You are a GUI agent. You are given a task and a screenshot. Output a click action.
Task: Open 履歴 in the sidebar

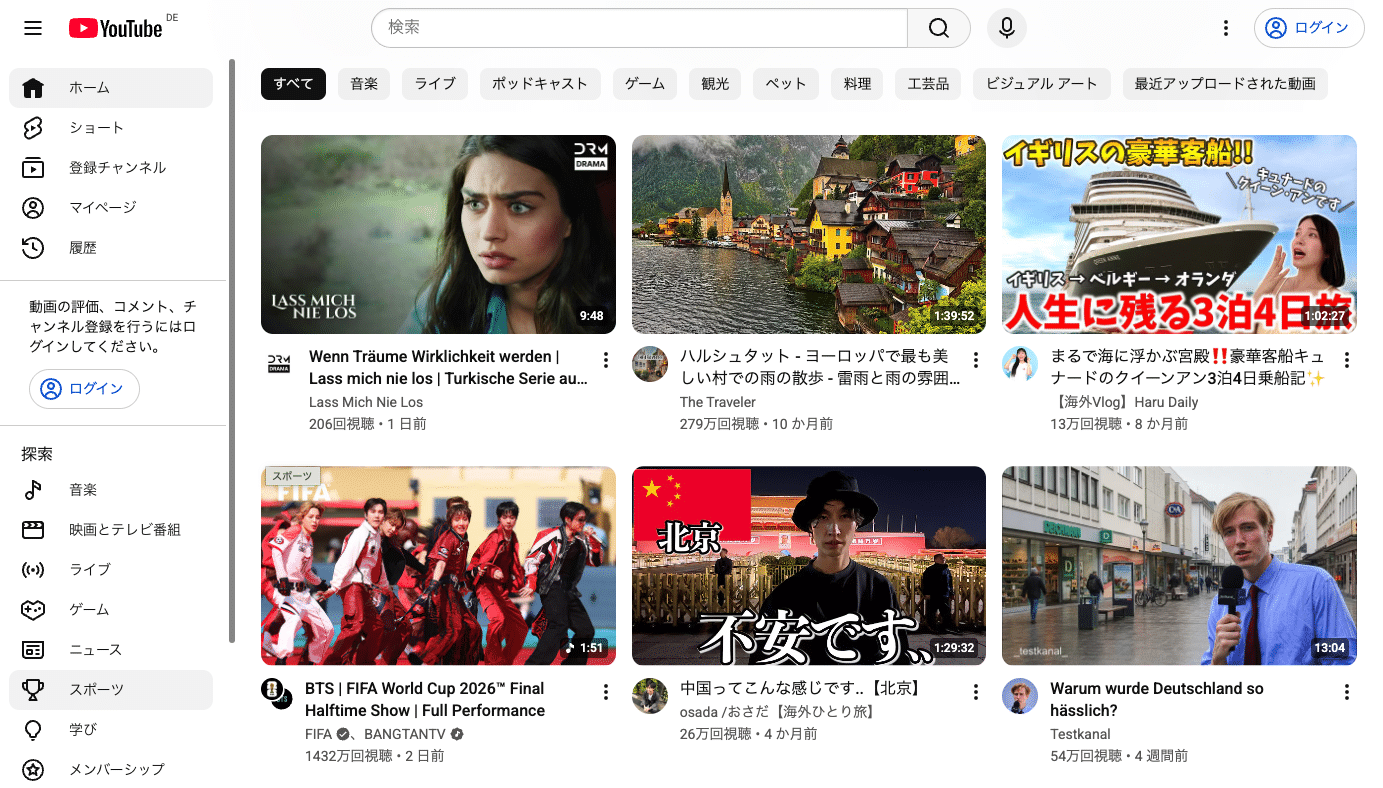[111, 248]
